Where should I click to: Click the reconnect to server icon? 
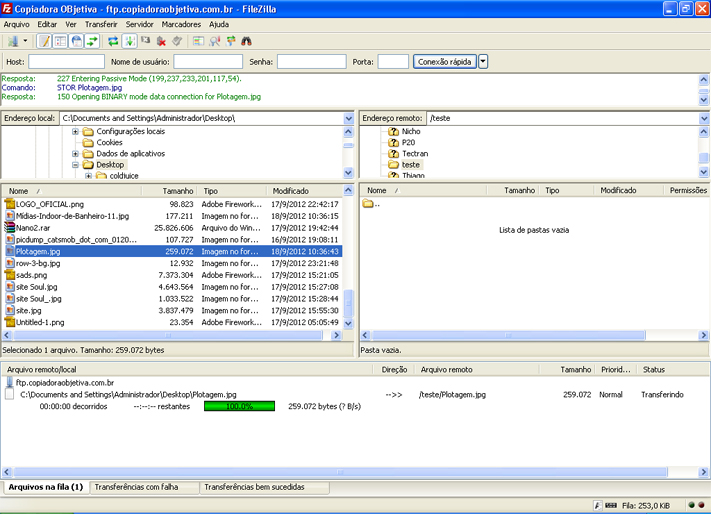click(x=177, y=41)
